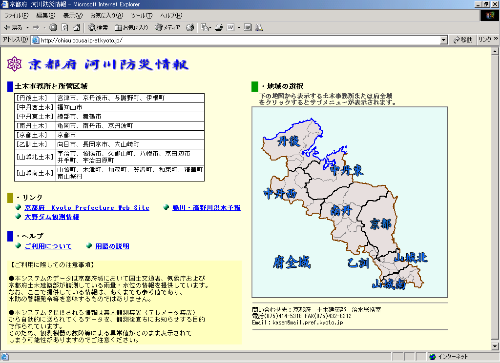Open the Favorites toolbar button
This screenshot has width=500, height=363.
coord(131,28)
